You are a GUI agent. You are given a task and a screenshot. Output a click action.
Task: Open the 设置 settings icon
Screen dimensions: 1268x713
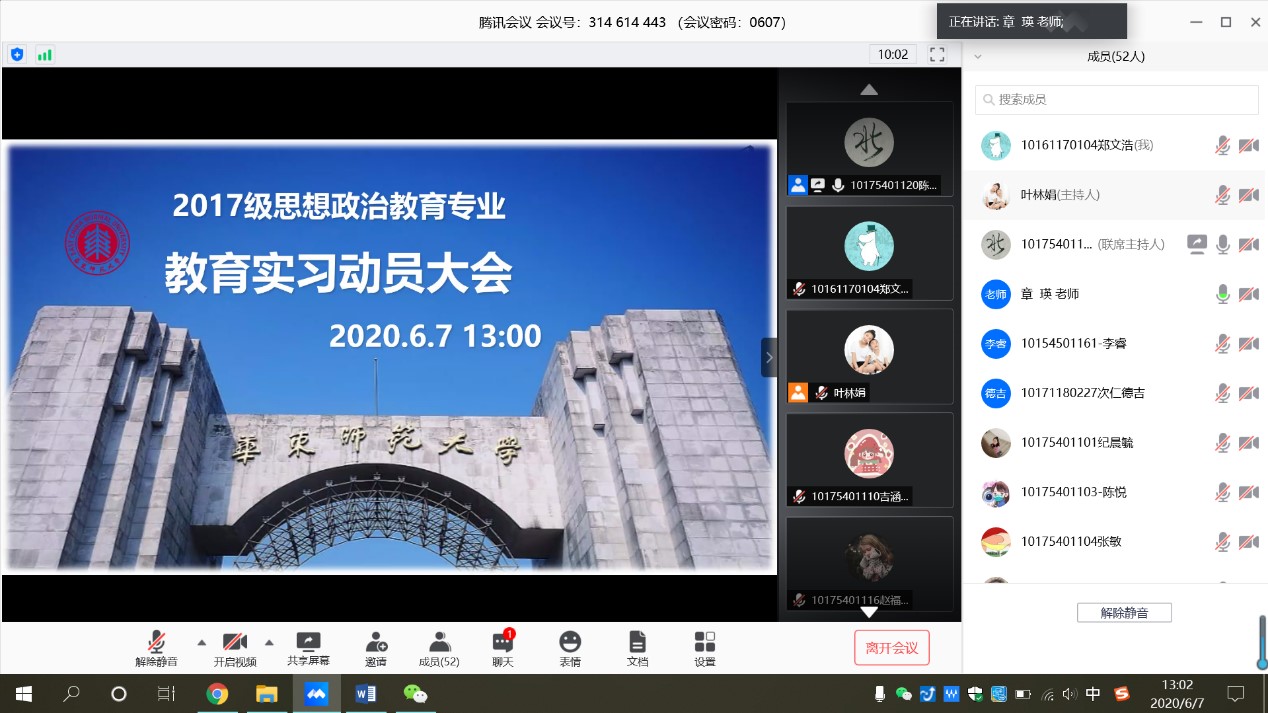pyautogui.click(x=705, y=647)
